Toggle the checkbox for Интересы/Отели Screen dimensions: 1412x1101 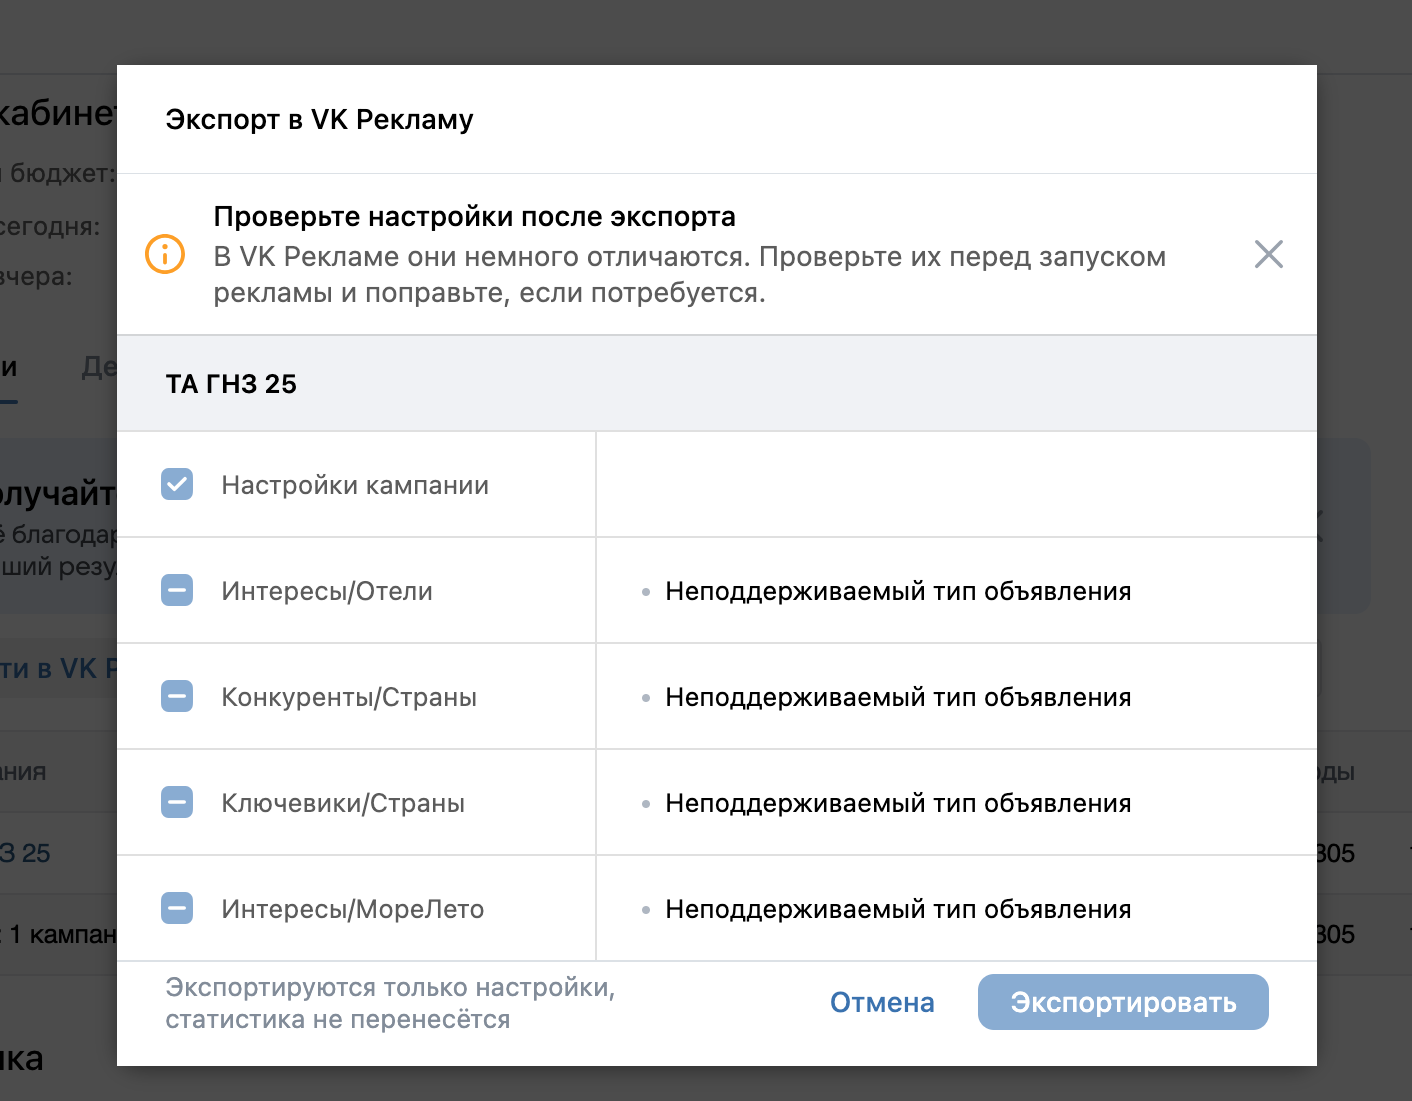177,591
